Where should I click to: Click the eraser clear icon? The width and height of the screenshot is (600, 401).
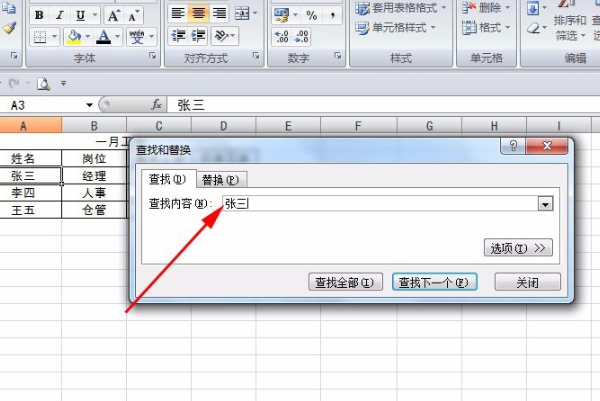click(533, 28)
